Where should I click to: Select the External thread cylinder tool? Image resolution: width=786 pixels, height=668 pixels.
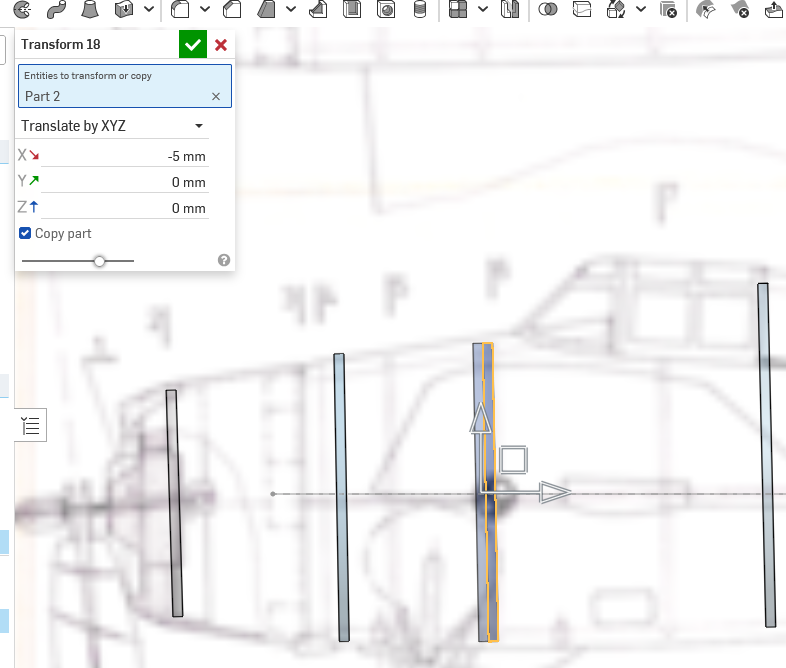tap(420, 9)
